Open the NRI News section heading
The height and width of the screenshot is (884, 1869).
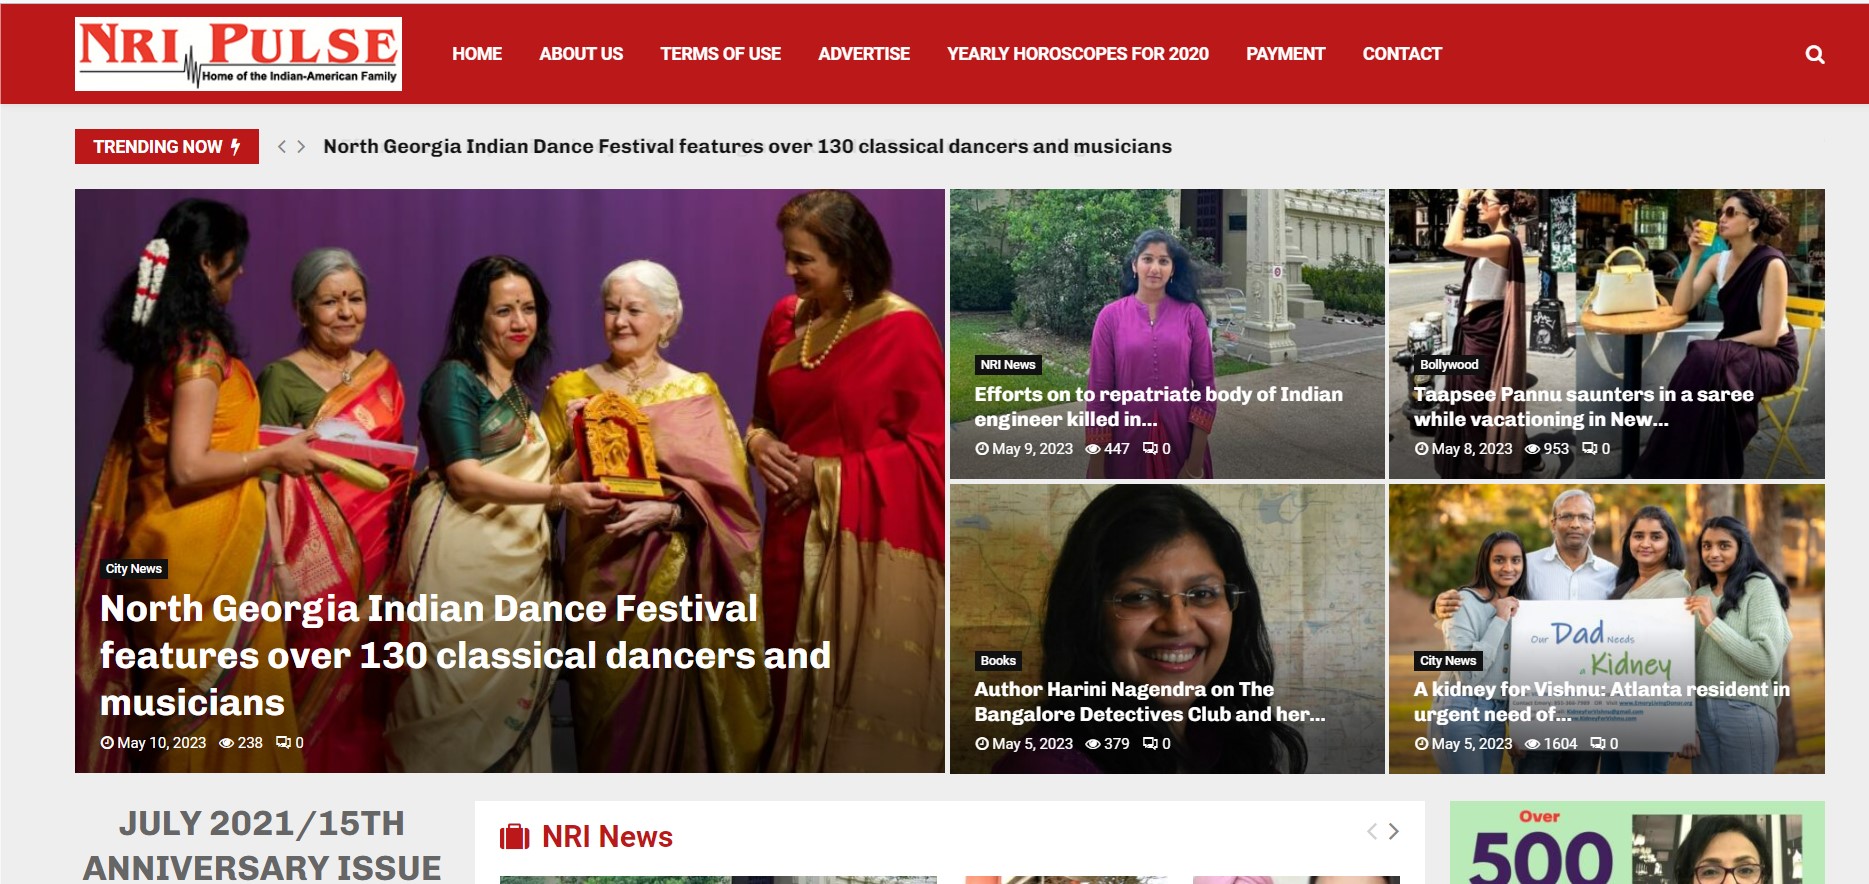tap(607, 837)
